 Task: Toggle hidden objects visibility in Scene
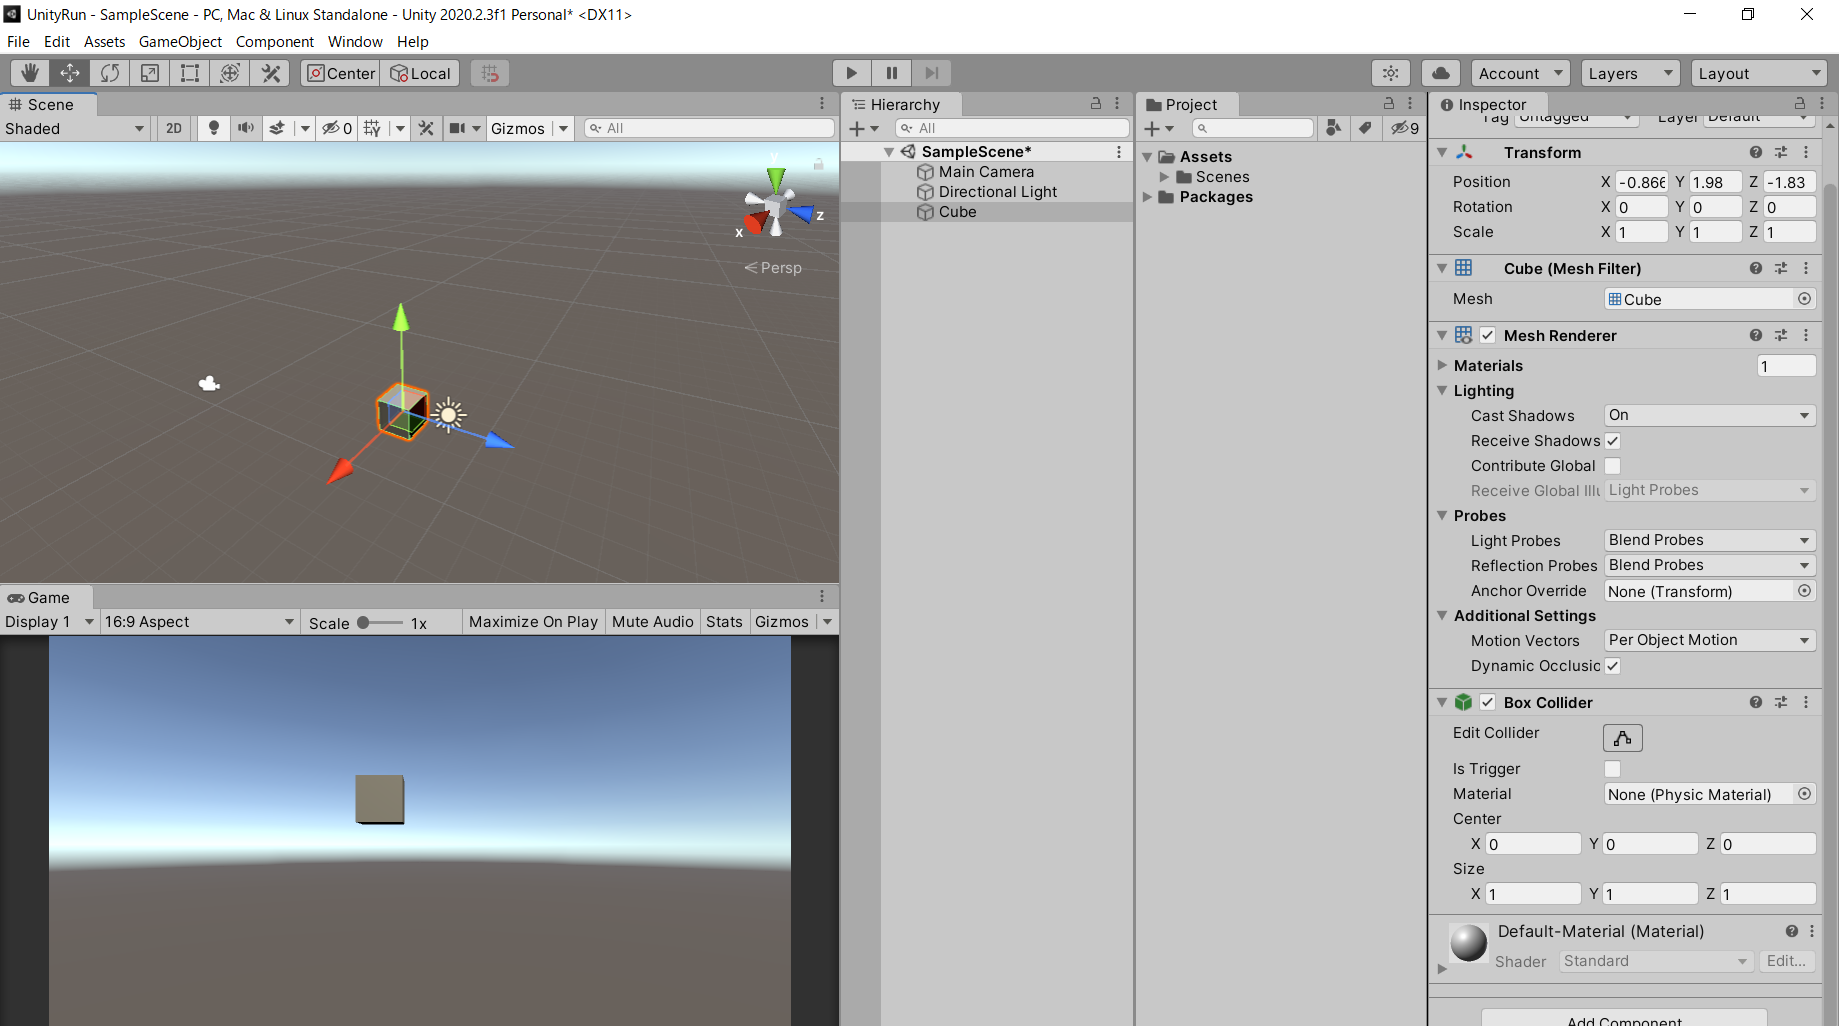coord(336,128)
